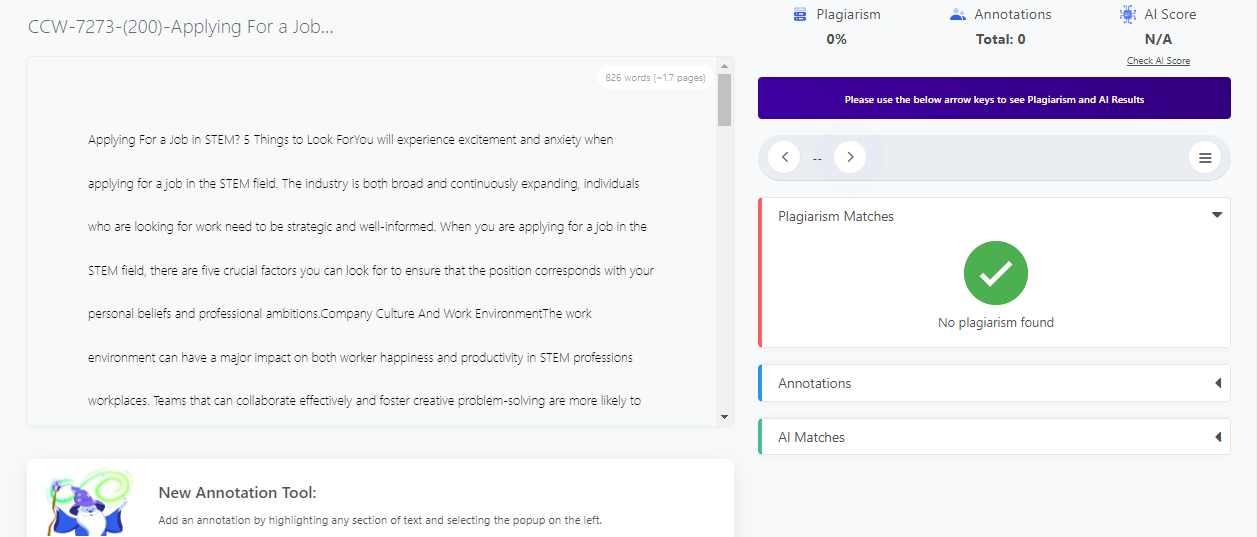1257x537 pixels.
Task: Click the Annotations people icon
Action: pyautogui.click(x=957, y=15)
